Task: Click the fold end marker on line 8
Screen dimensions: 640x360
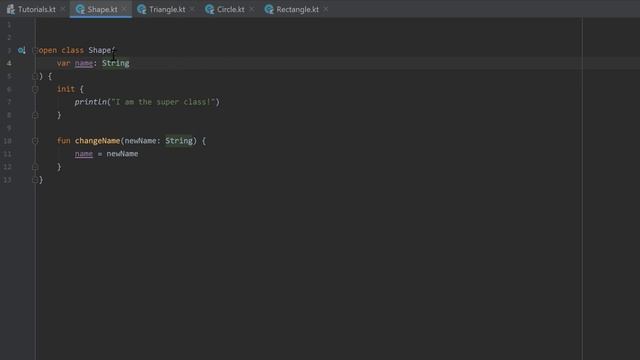Action: tap(35, 115)
